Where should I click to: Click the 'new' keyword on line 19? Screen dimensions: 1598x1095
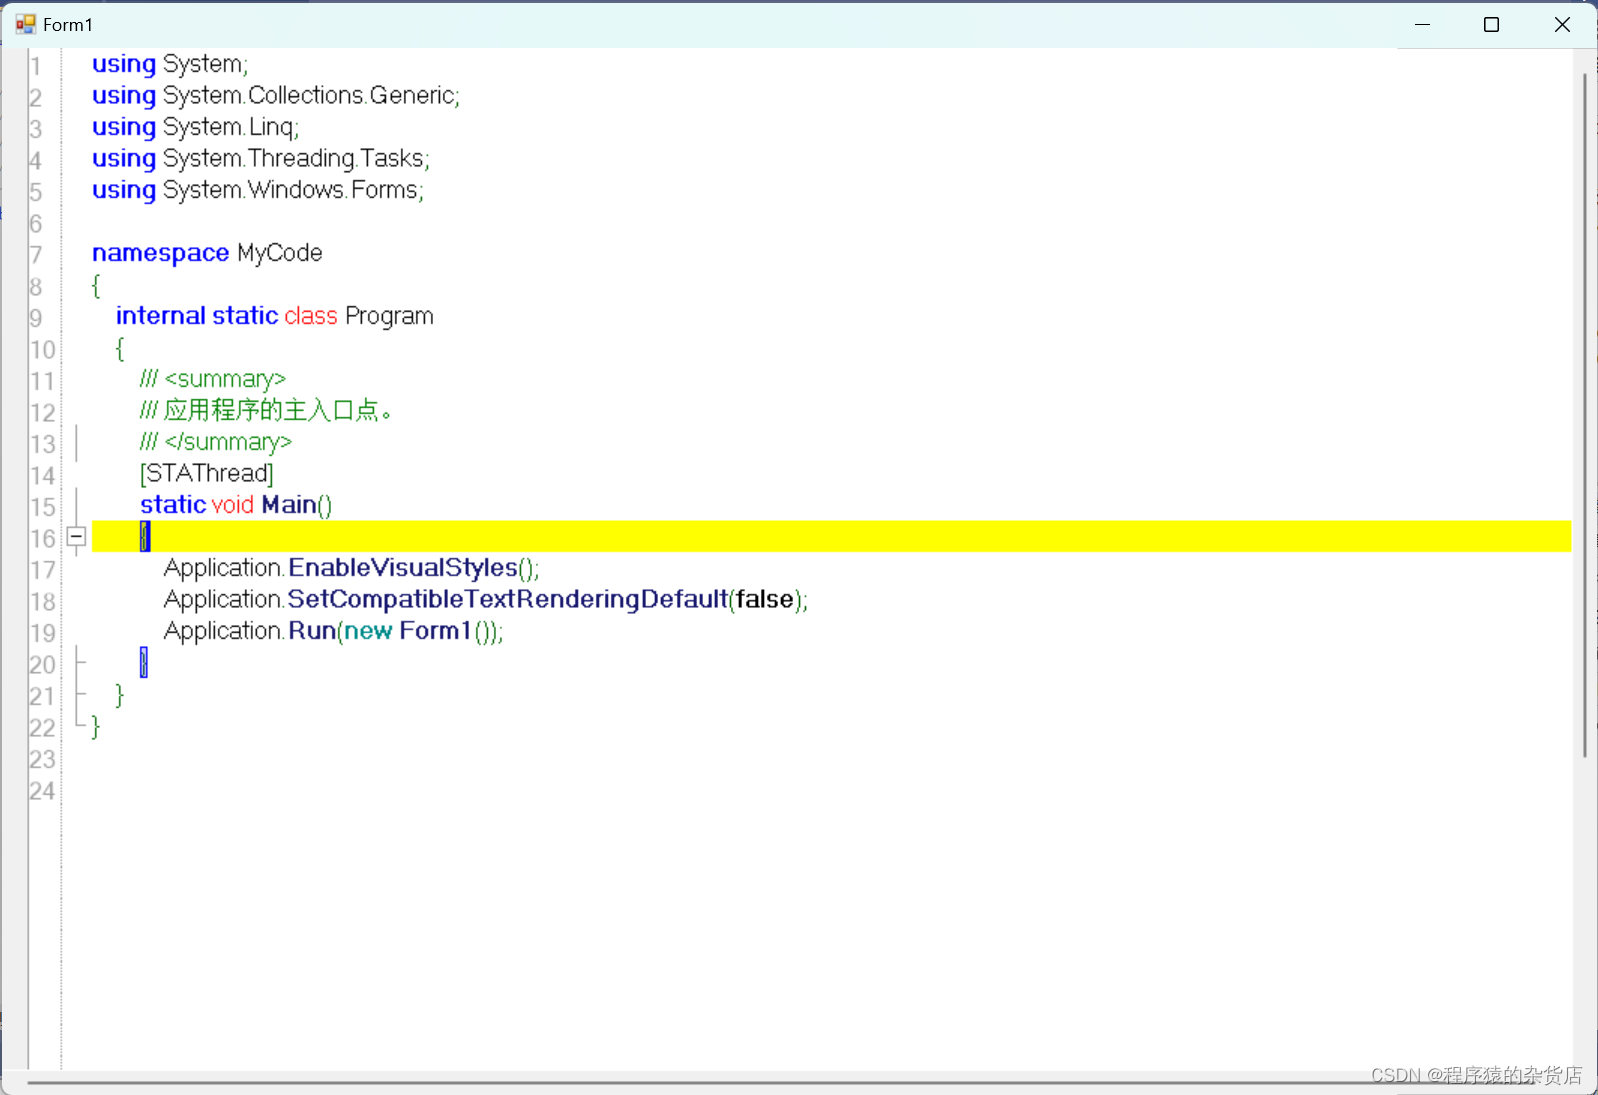[368, 631]
